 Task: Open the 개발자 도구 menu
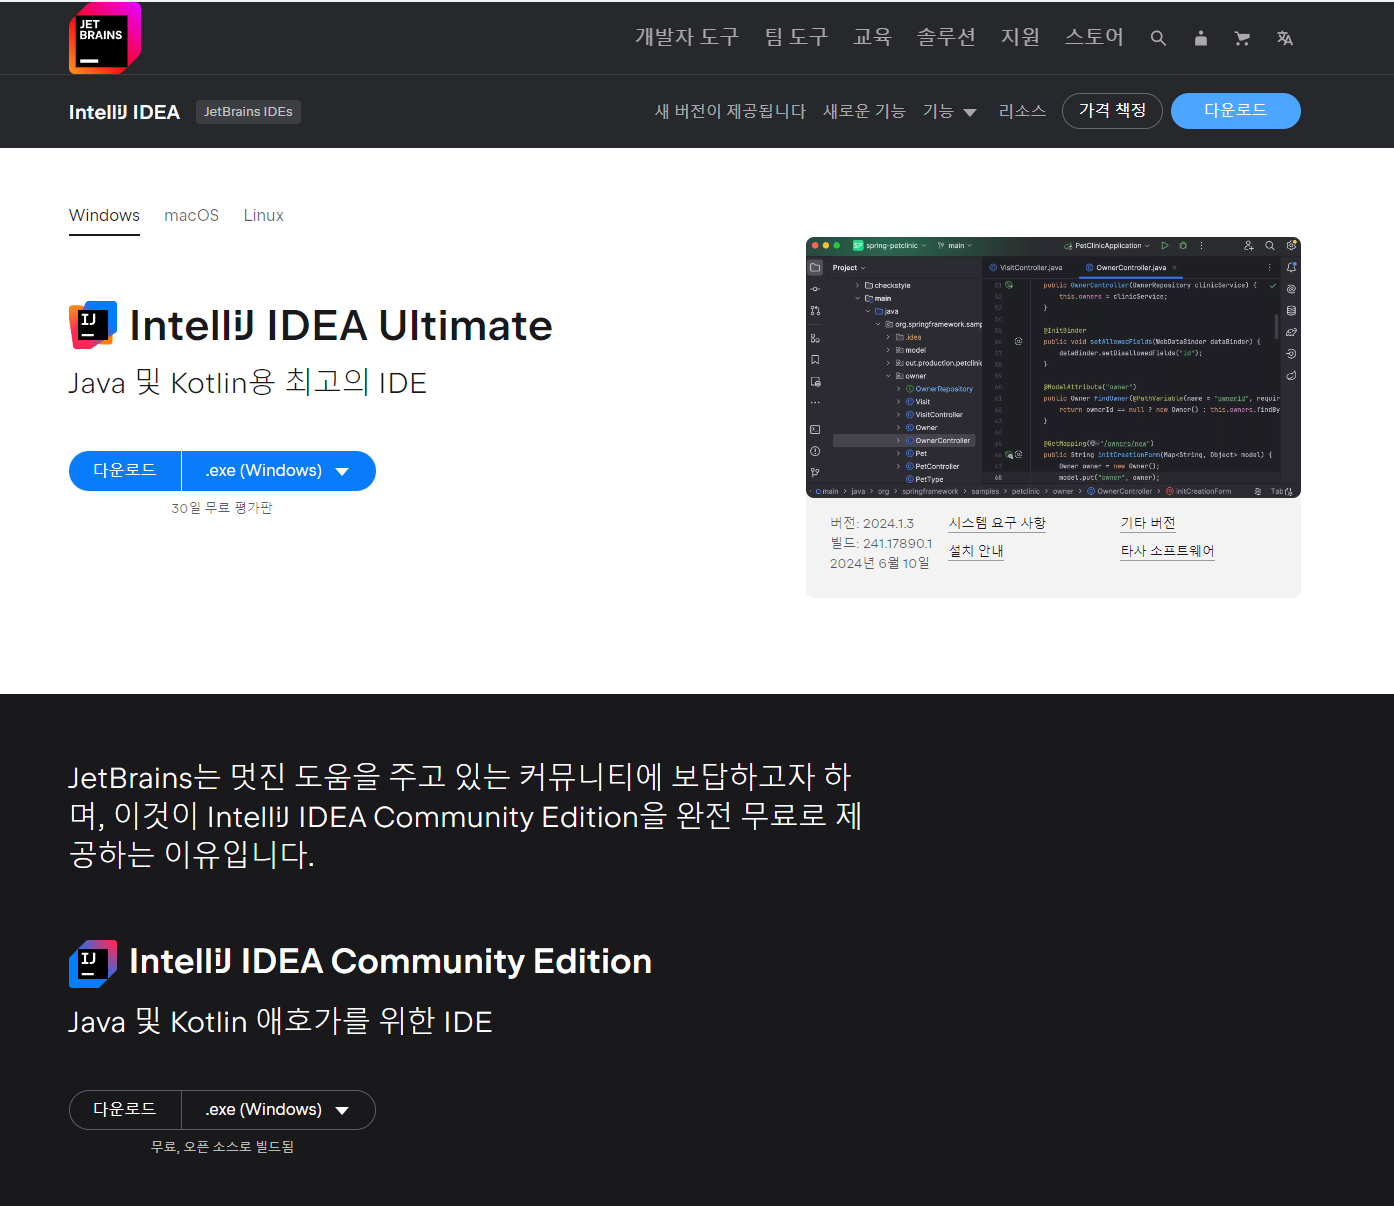pos(687,37)
